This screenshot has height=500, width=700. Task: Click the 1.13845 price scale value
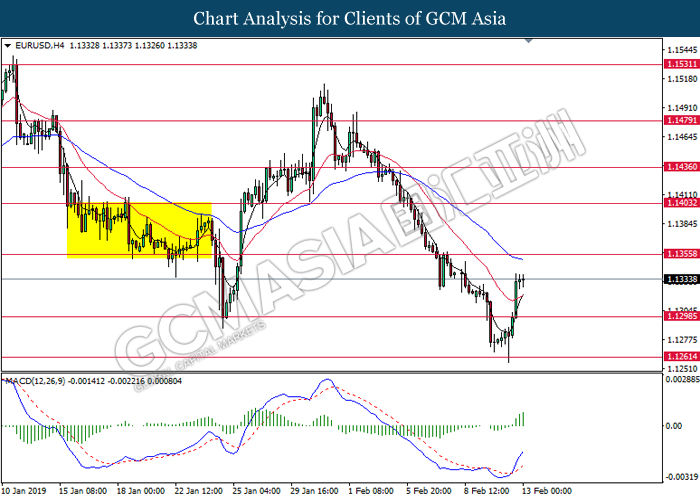(x=682, y=224)
